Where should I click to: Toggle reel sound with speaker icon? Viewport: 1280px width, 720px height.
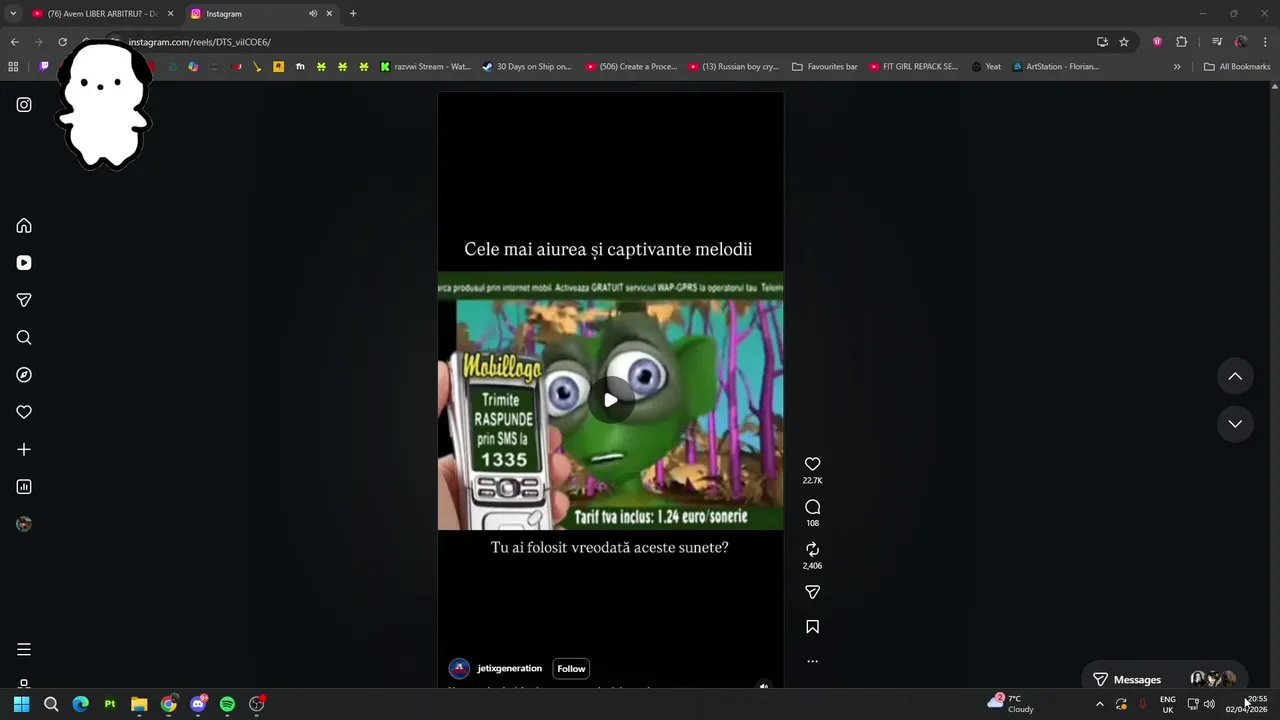[764, 686]
